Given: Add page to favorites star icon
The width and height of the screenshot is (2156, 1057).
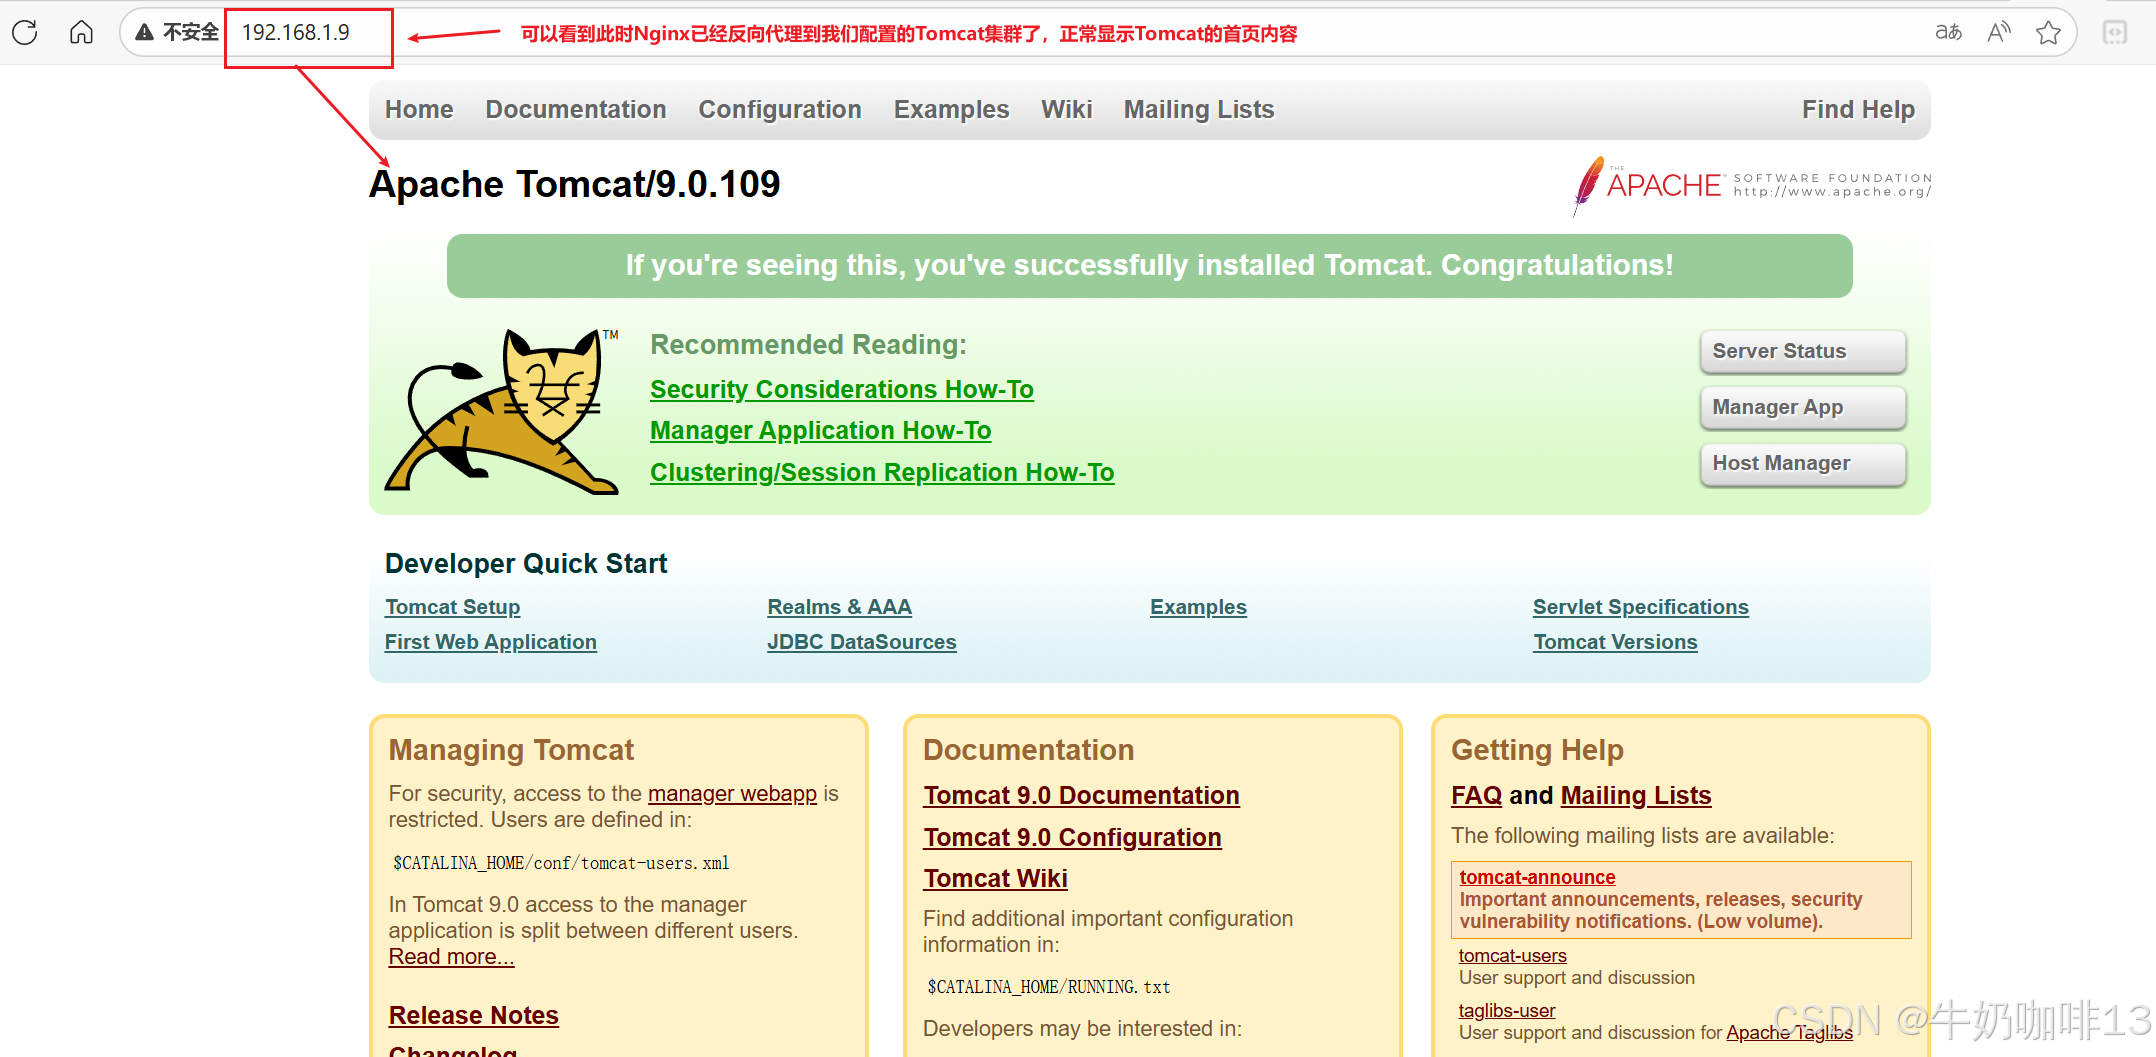Looking at the screenshot, I should (2048, 32).
